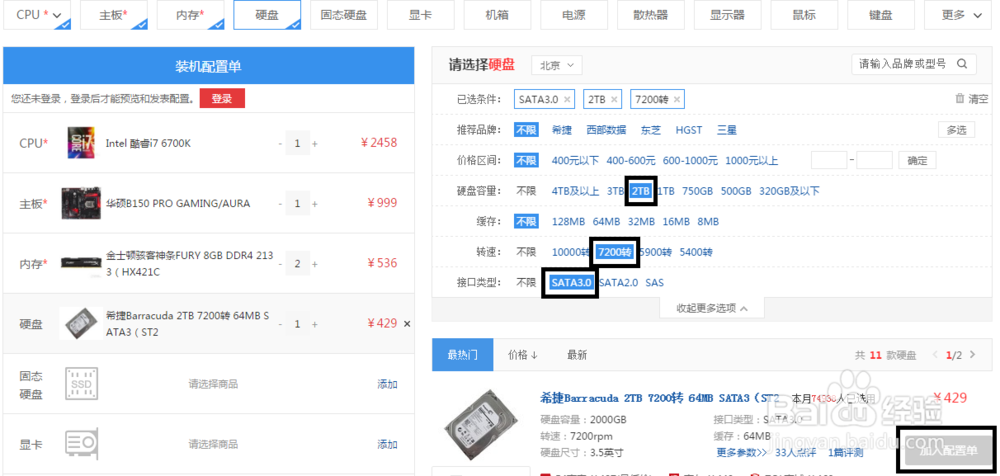
Task: Switch to the 最热门 sort tab
Action: (x=462, y=355)
